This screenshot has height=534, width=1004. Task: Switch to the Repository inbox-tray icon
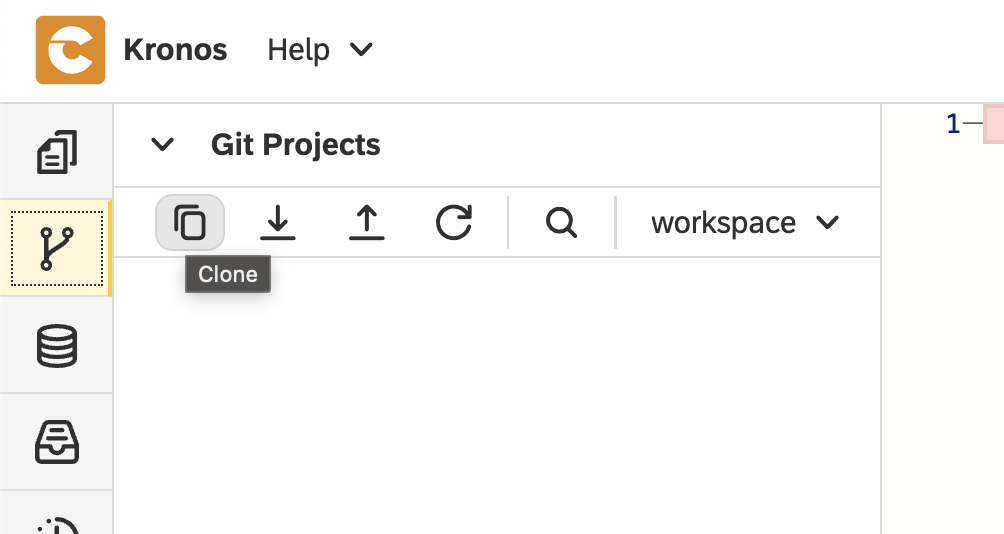[x=57, y=442]
